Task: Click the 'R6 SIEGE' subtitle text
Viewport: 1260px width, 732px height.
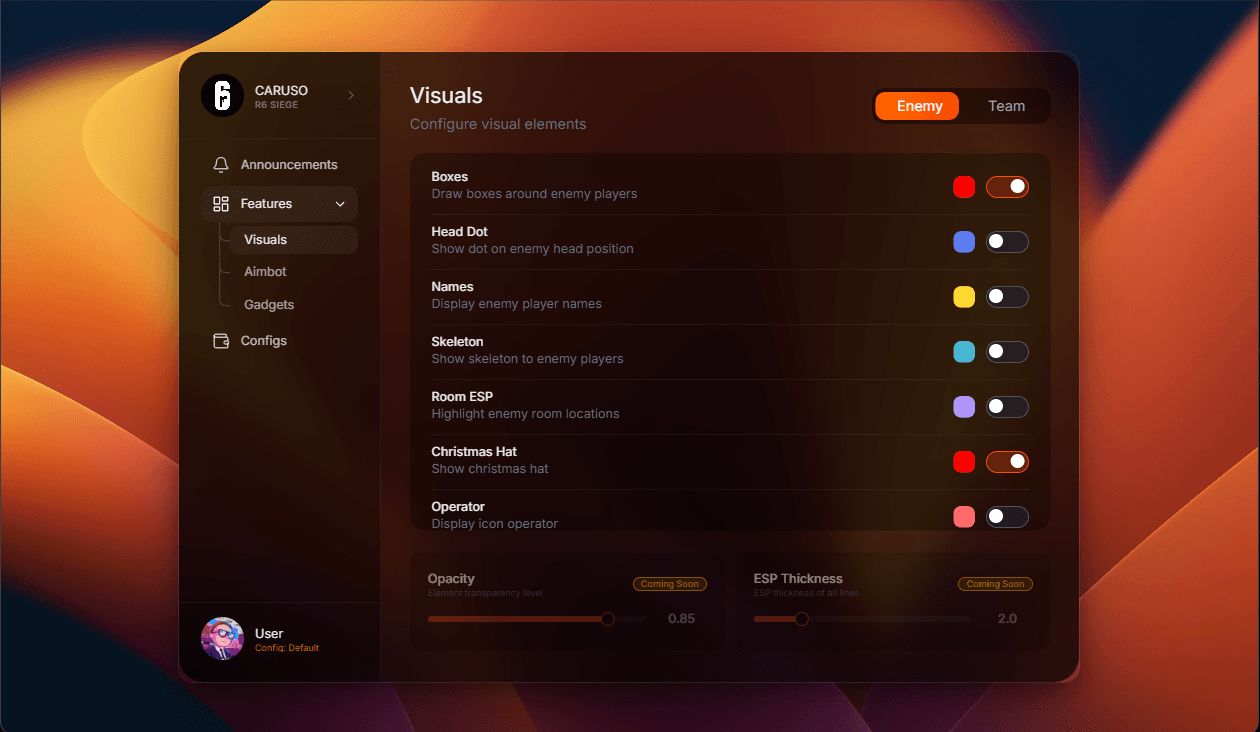Action: tap(276, 105)
